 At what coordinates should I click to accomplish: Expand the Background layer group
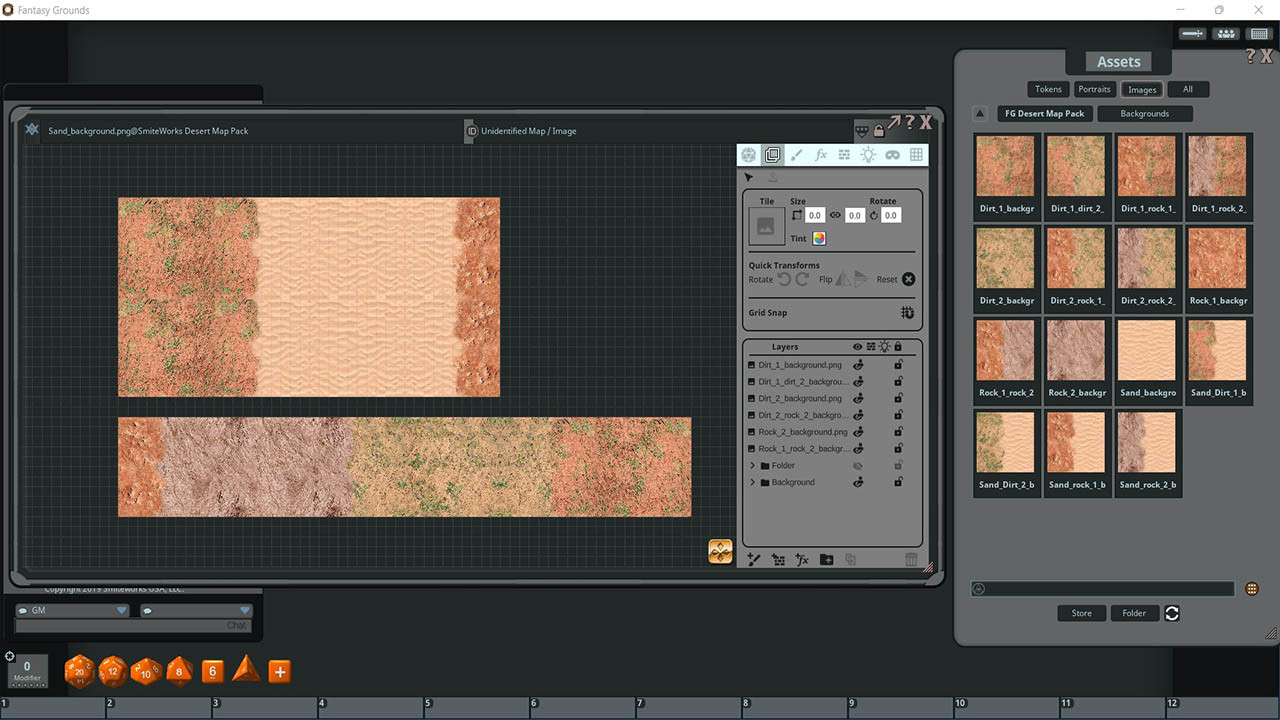click(752, 481)
